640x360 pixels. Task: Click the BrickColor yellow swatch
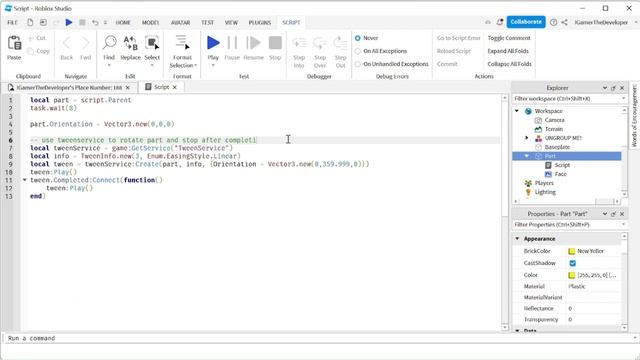point(571,251)
